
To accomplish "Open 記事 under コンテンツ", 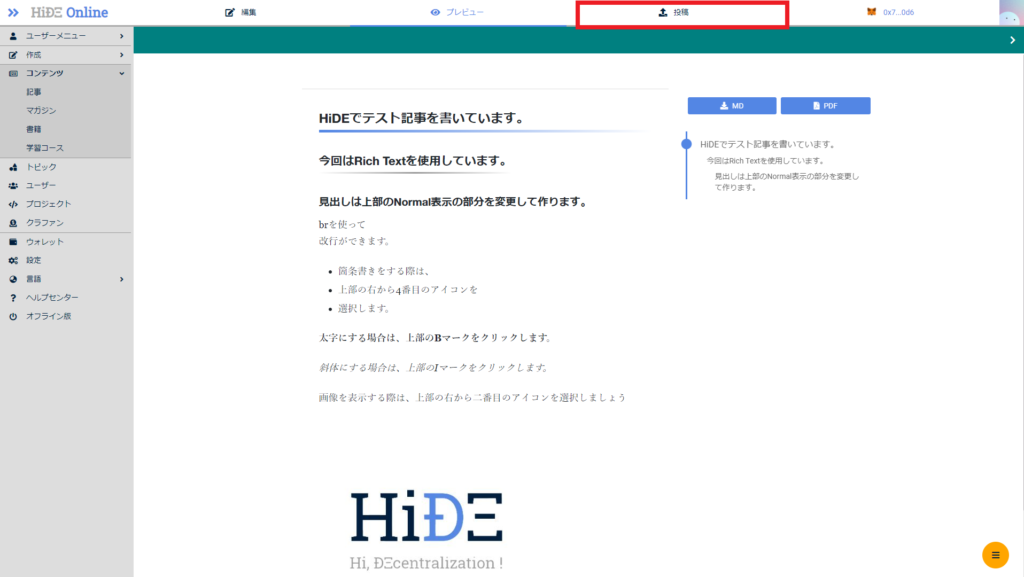I will pos(34,92).
